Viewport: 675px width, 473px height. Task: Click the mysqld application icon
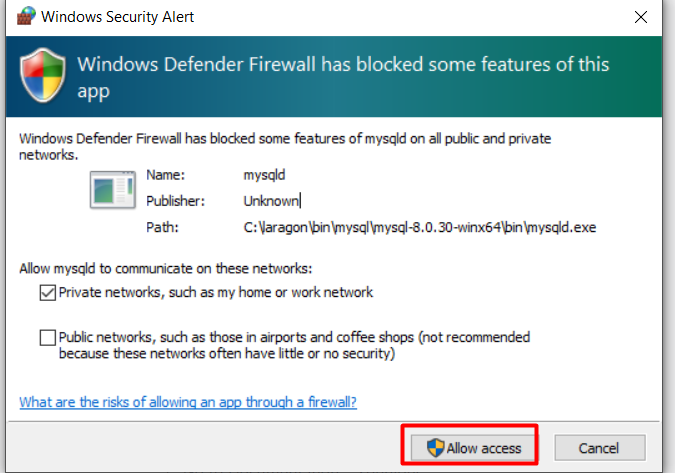[113, 190]
